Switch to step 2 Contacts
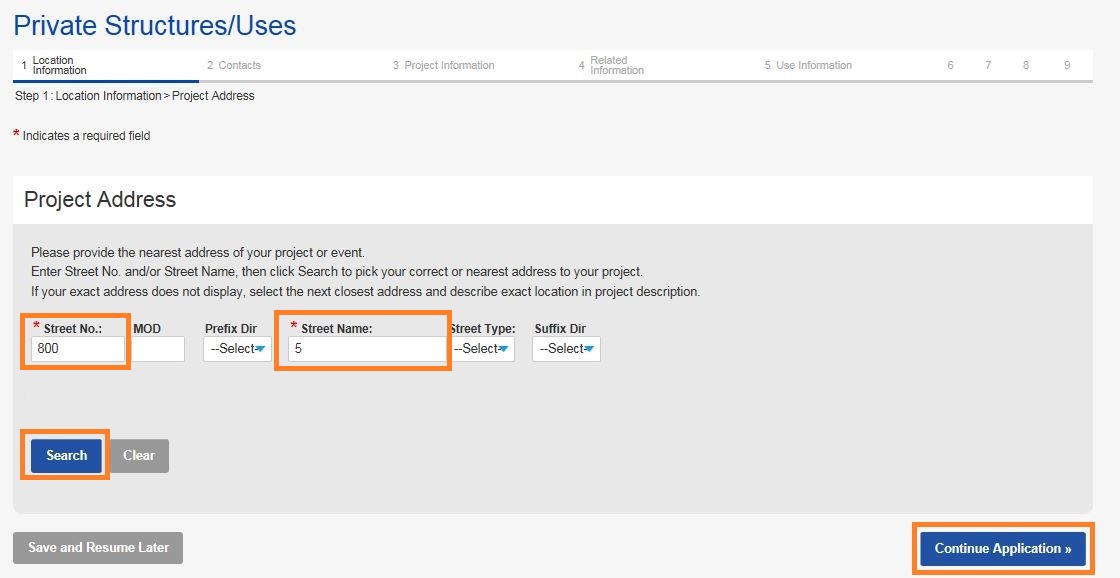This screenshot has height=578, width=1120. 234,66
